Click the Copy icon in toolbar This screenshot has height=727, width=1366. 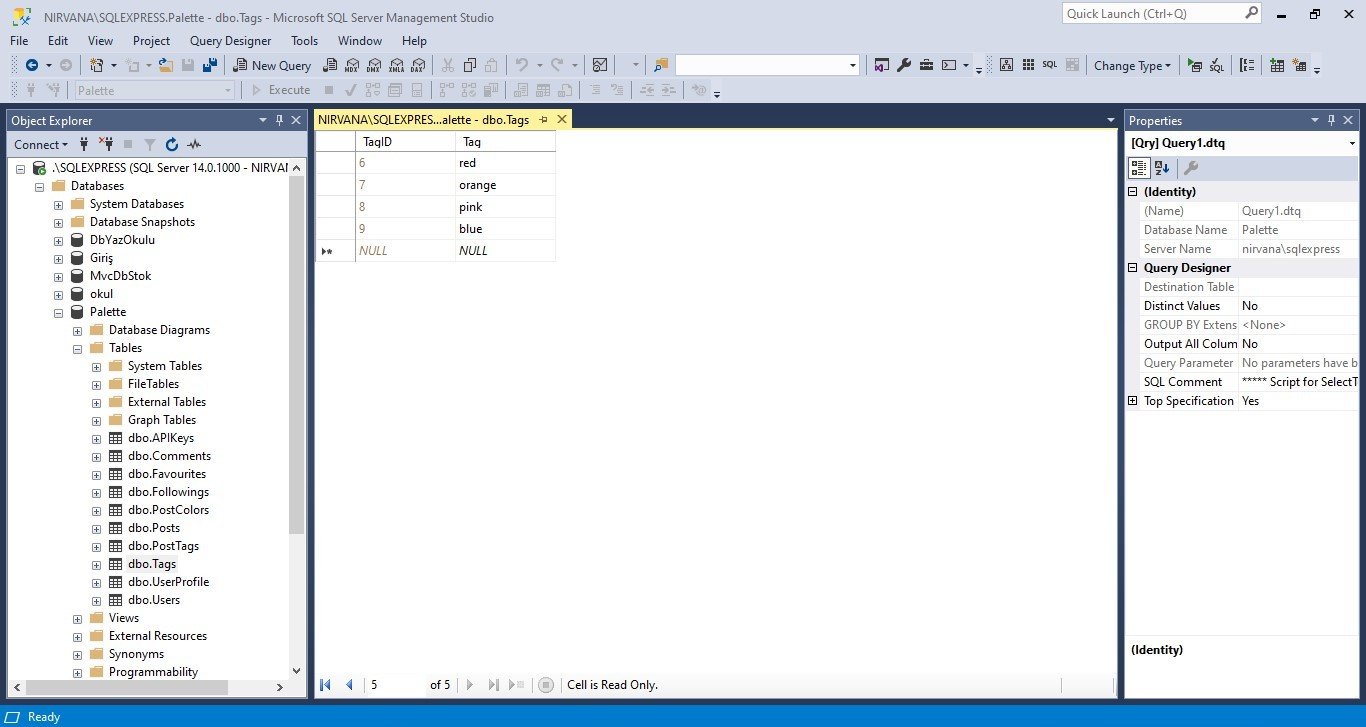(469, 65)
